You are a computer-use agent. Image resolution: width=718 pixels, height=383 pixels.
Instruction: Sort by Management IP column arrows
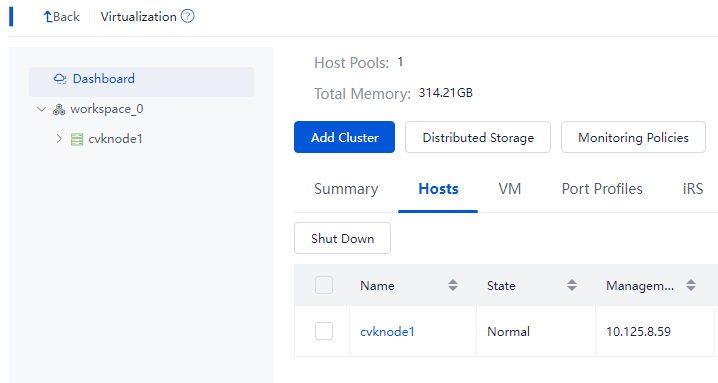click(x=691, y=285)
